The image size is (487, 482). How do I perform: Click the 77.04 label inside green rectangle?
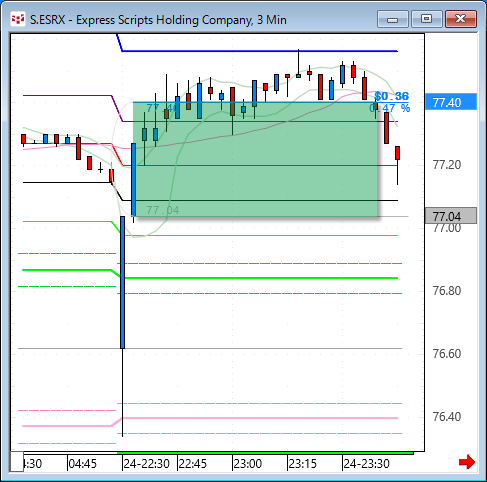[x=163, y=210]
